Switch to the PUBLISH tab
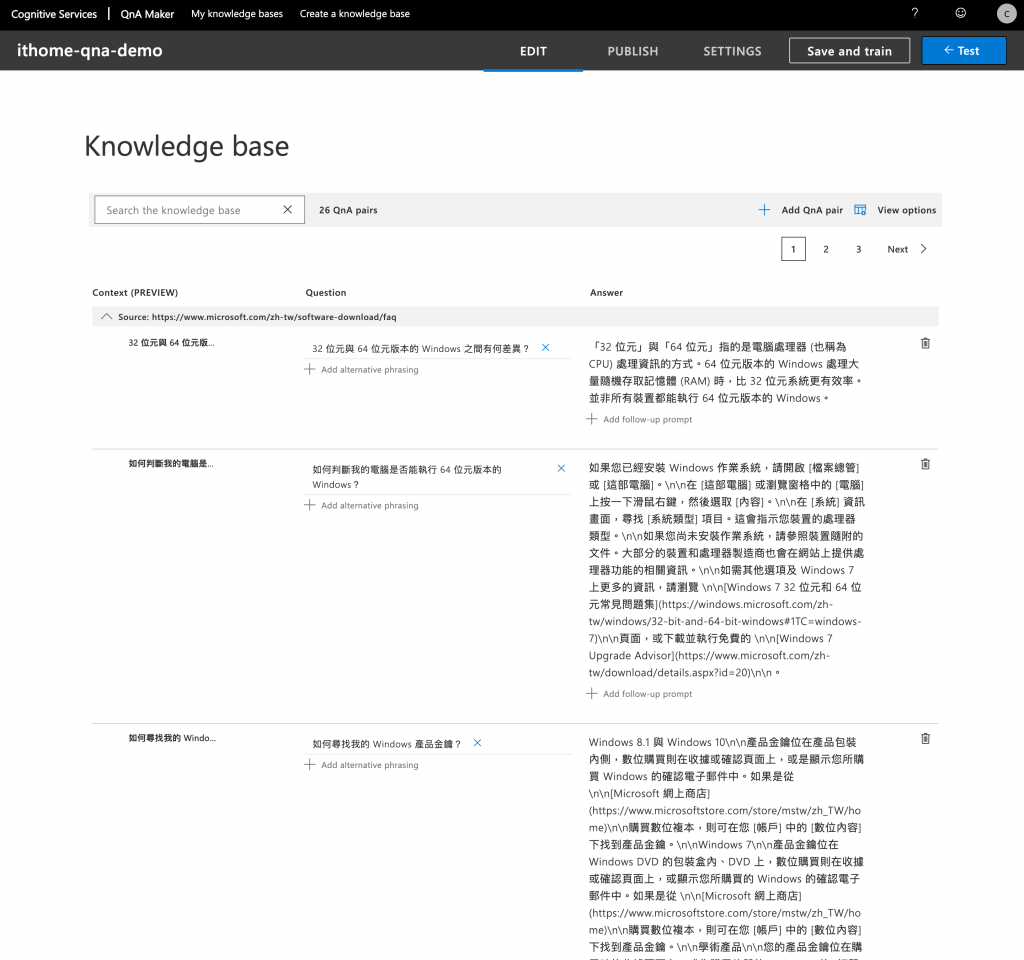This screenshot has height=960, width=1024. [x=633, y=51]
